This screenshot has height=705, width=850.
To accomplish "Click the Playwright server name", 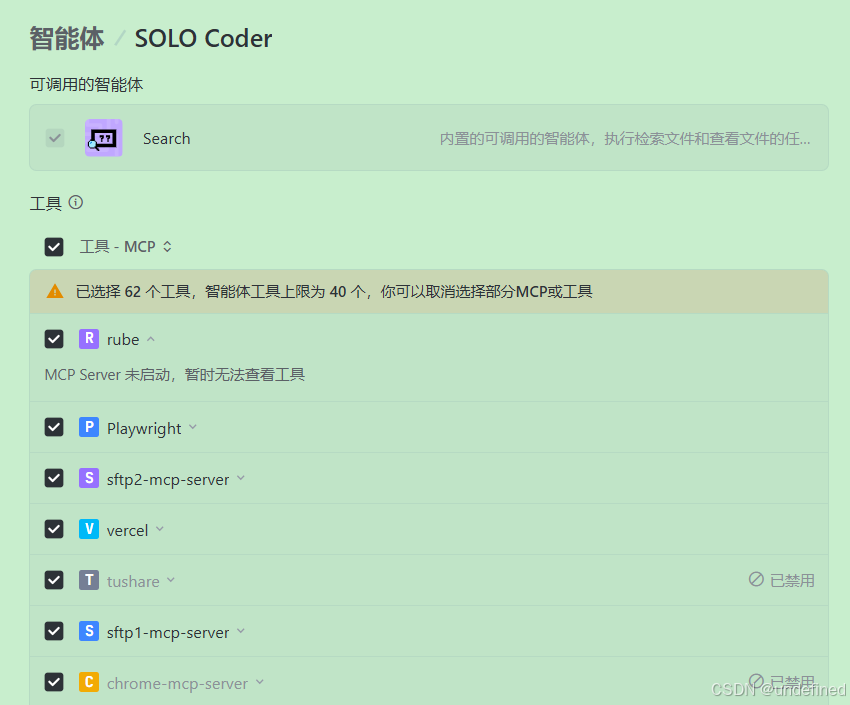I will (x=144, y=429).
